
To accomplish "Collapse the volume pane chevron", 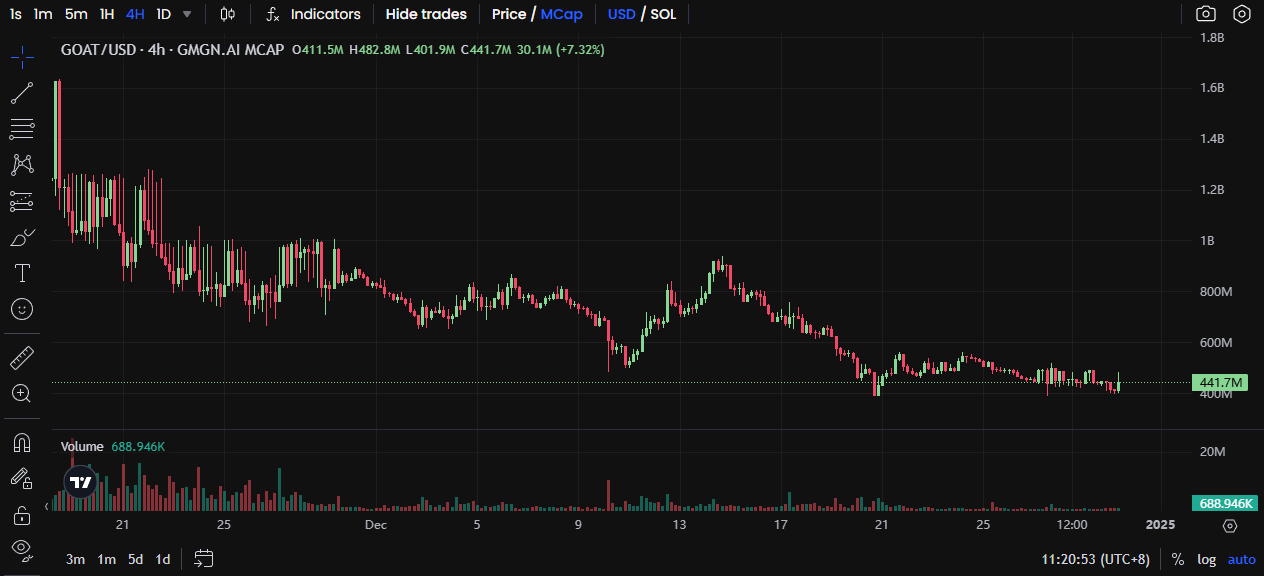I will [x=47, y=507].
